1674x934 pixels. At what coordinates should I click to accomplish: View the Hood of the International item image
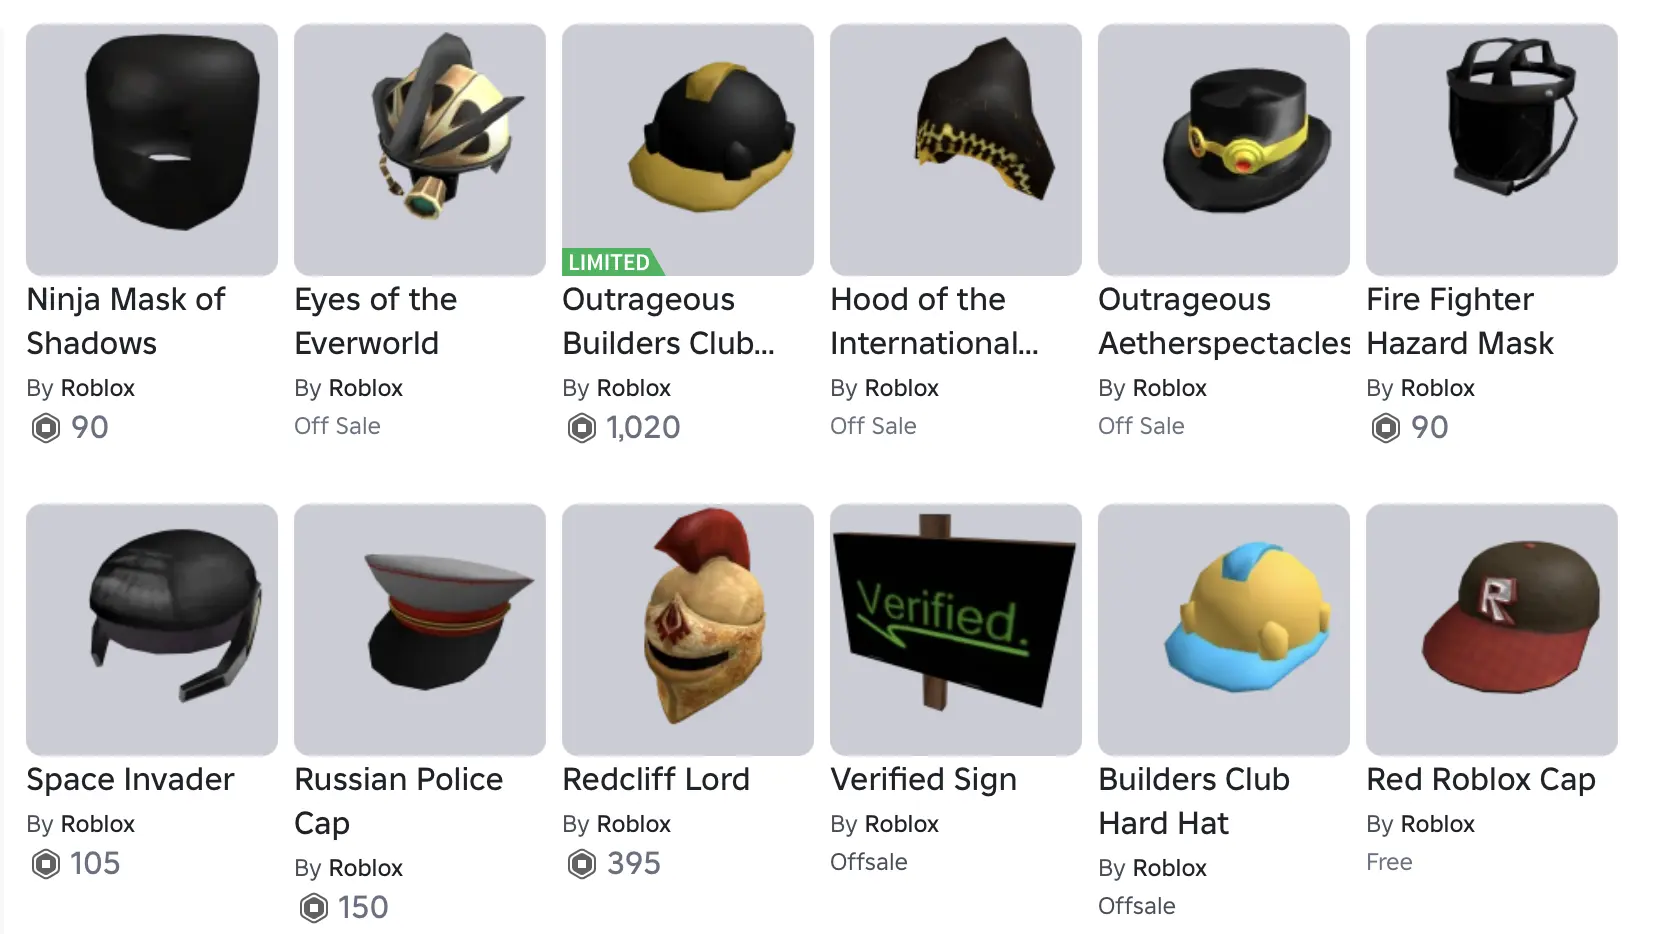click(956, 150)
